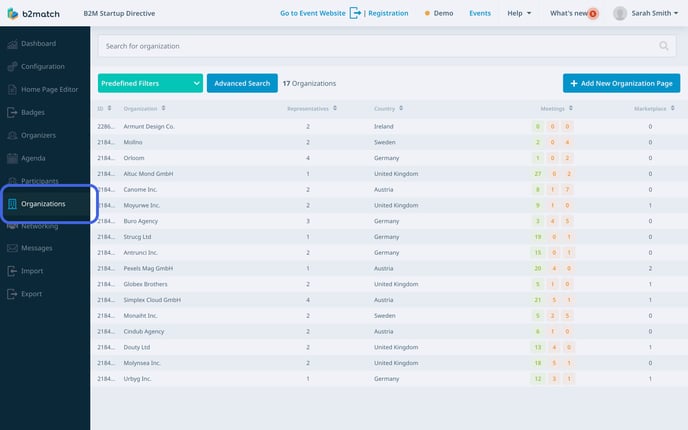This screenshot has width=688, height=430.
Task: Open Export in the sidebar
Action: click(32, 294)
